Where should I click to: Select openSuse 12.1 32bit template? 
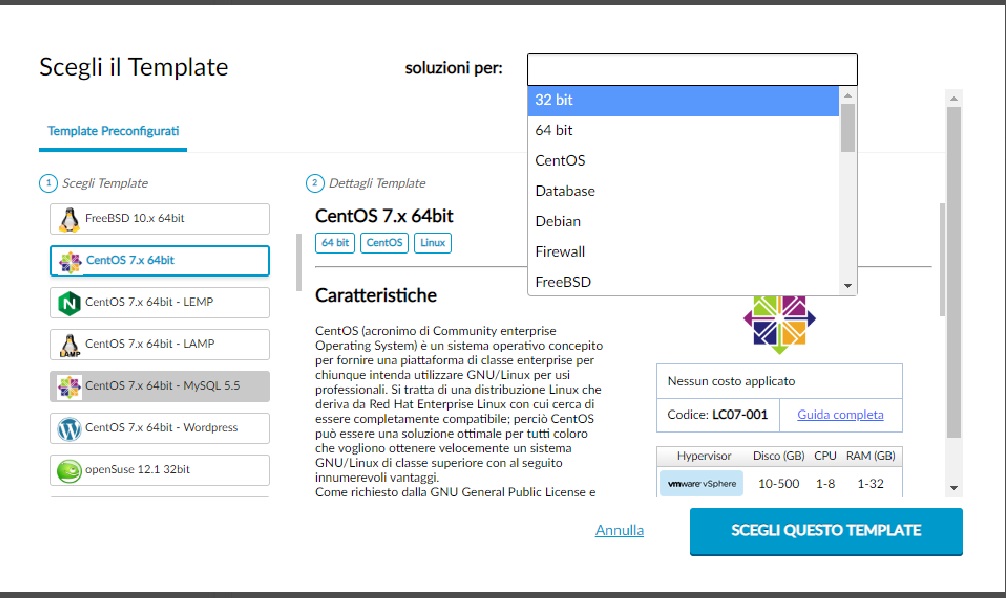[x=160, y=470]
